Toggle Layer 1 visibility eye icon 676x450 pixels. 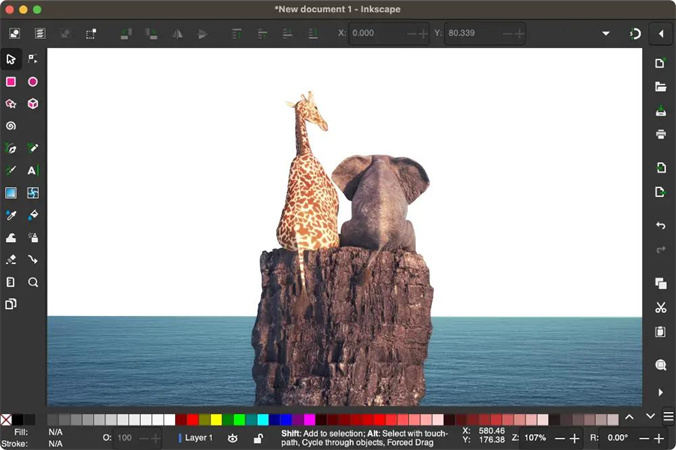(x=233, y=438)
